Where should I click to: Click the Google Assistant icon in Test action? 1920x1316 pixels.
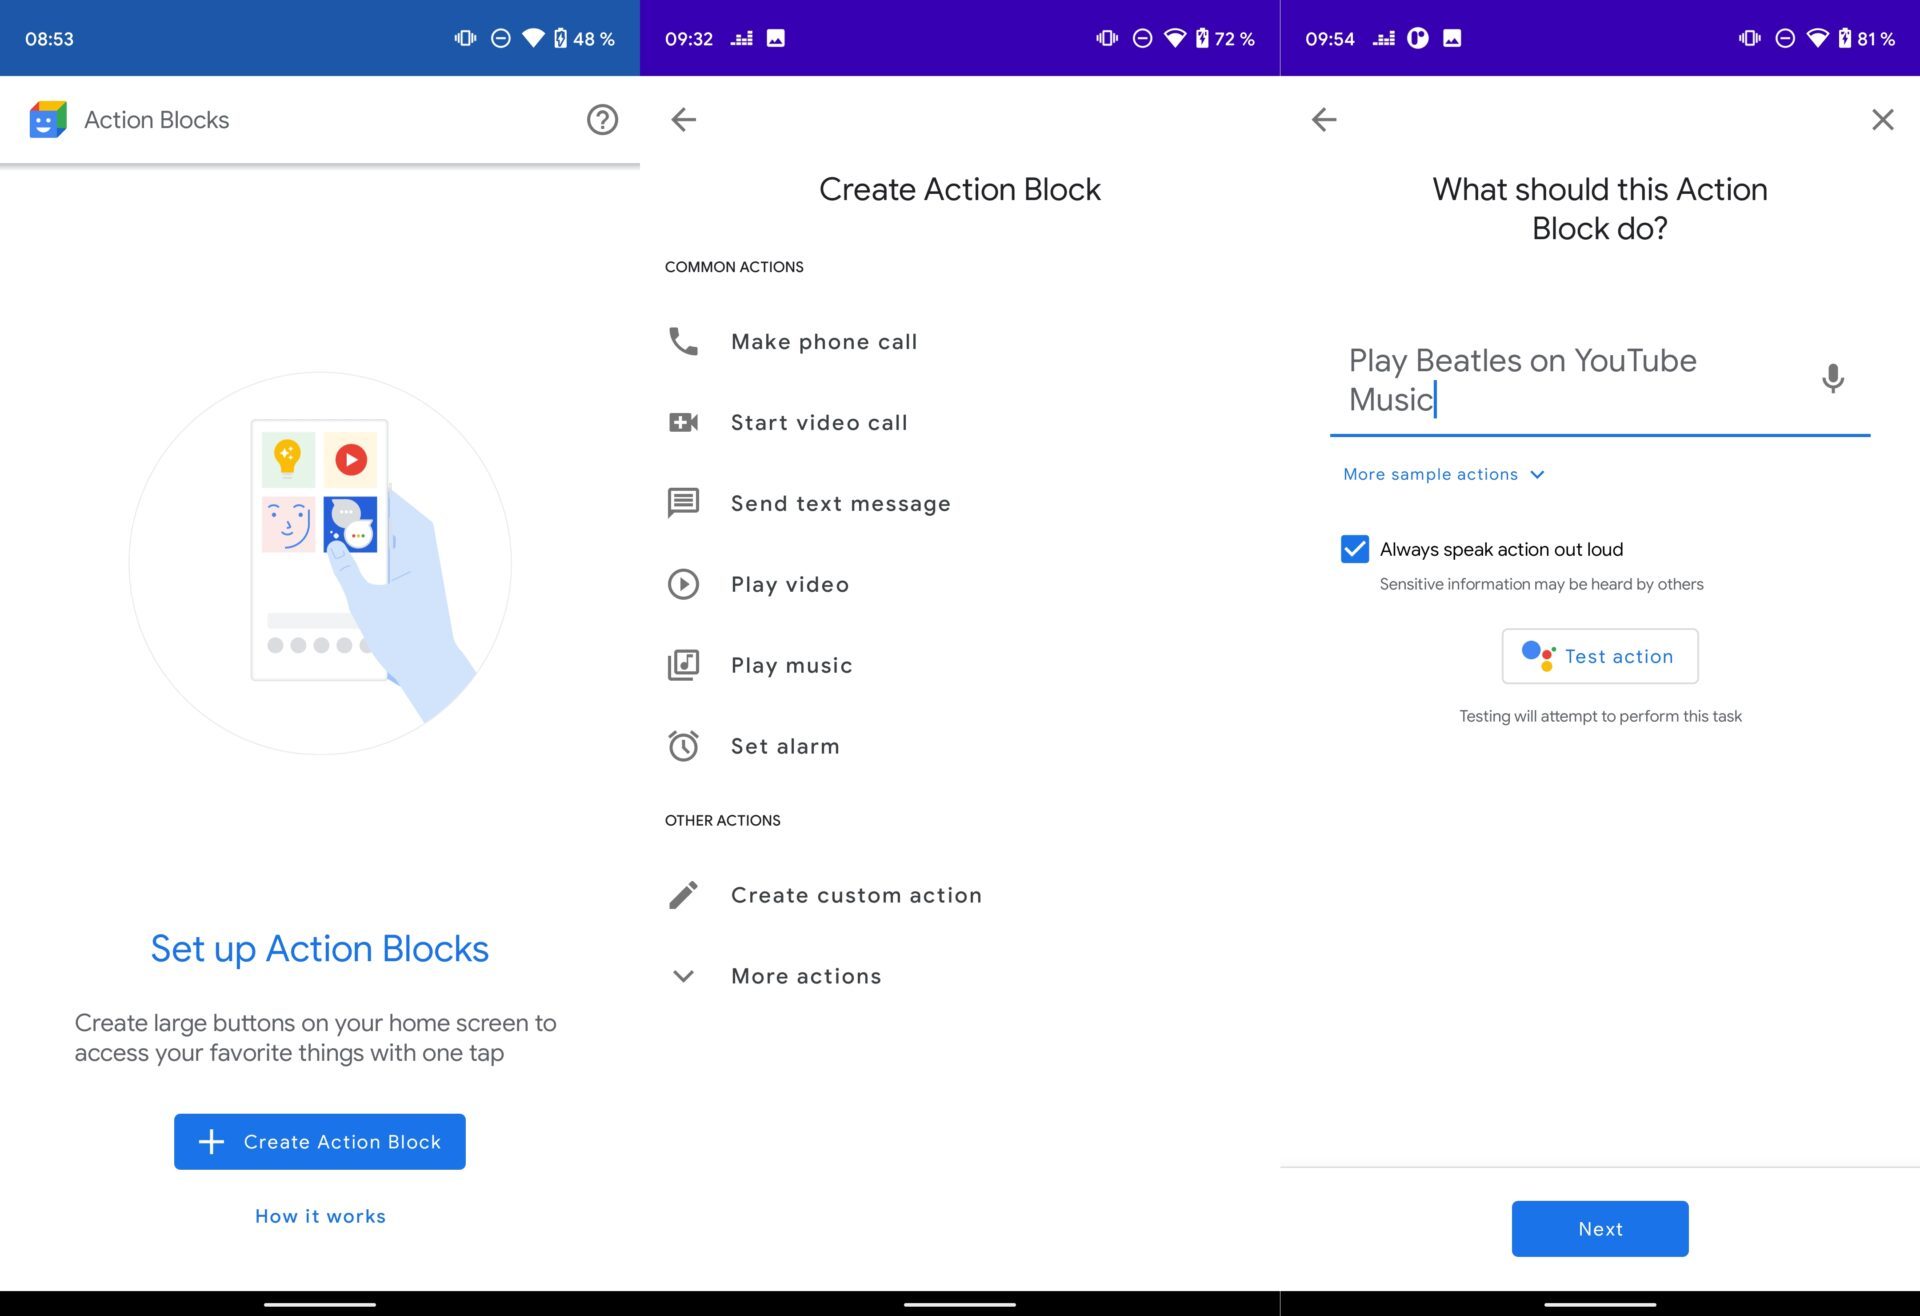point(1538,656)
